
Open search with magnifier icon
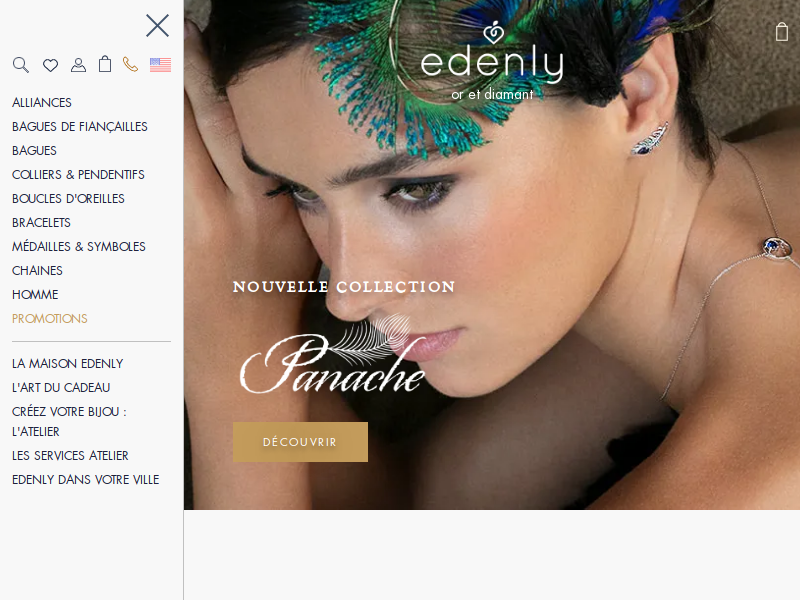click(x=21, y=65)
